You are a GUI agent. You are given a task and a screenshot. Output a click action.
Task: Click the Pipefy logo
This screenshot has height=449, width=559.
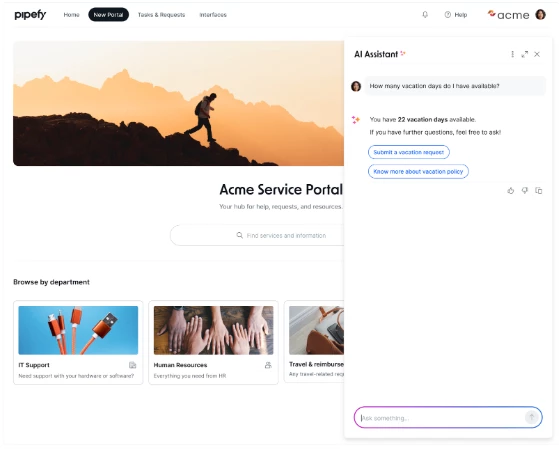click(x=30, y=15)
